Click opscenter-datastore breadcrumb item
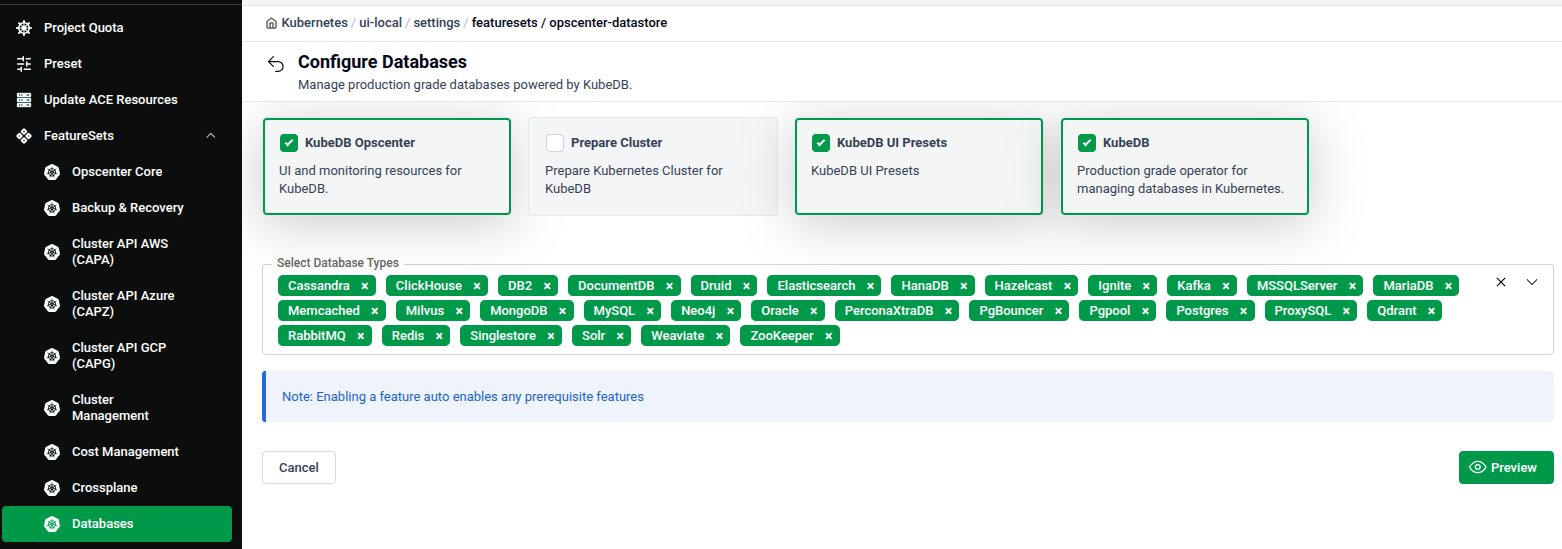1562x549 pixels. tap(608, 22)
